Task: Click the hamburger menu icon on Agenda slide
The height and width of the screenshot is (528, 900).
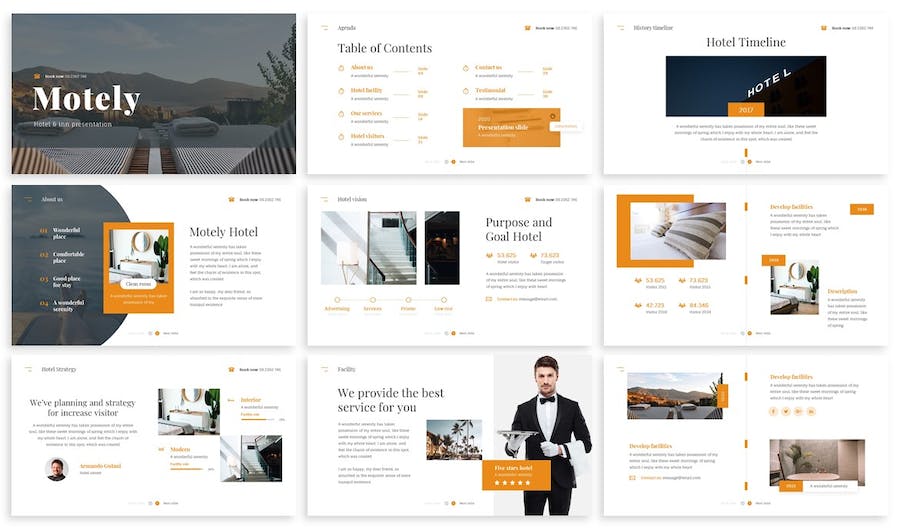Action: (x=324, y=28)
